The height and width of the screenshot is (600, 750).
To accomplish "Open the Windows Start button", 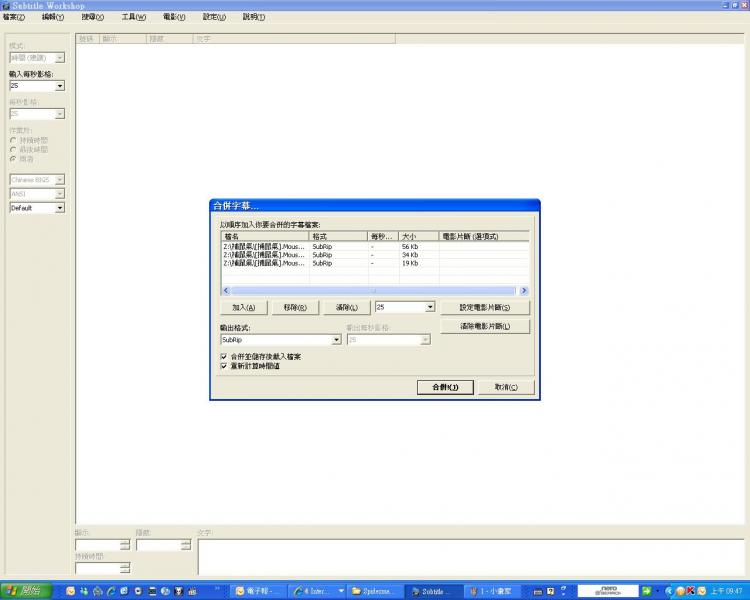I will 25,591.
